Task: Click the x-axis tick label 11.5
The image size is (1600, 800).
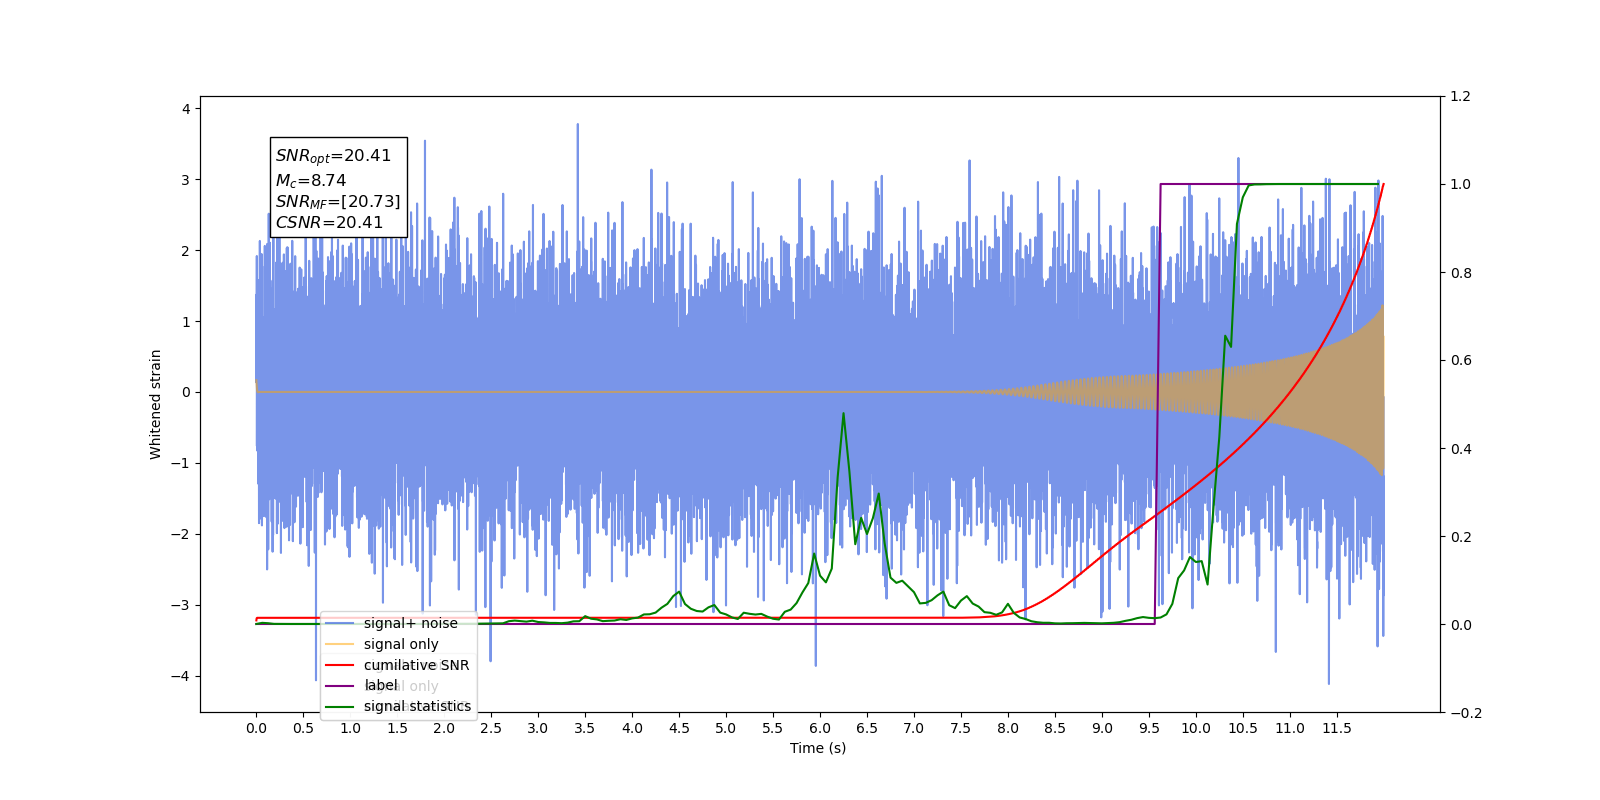Action: (x=1337, y=728)
